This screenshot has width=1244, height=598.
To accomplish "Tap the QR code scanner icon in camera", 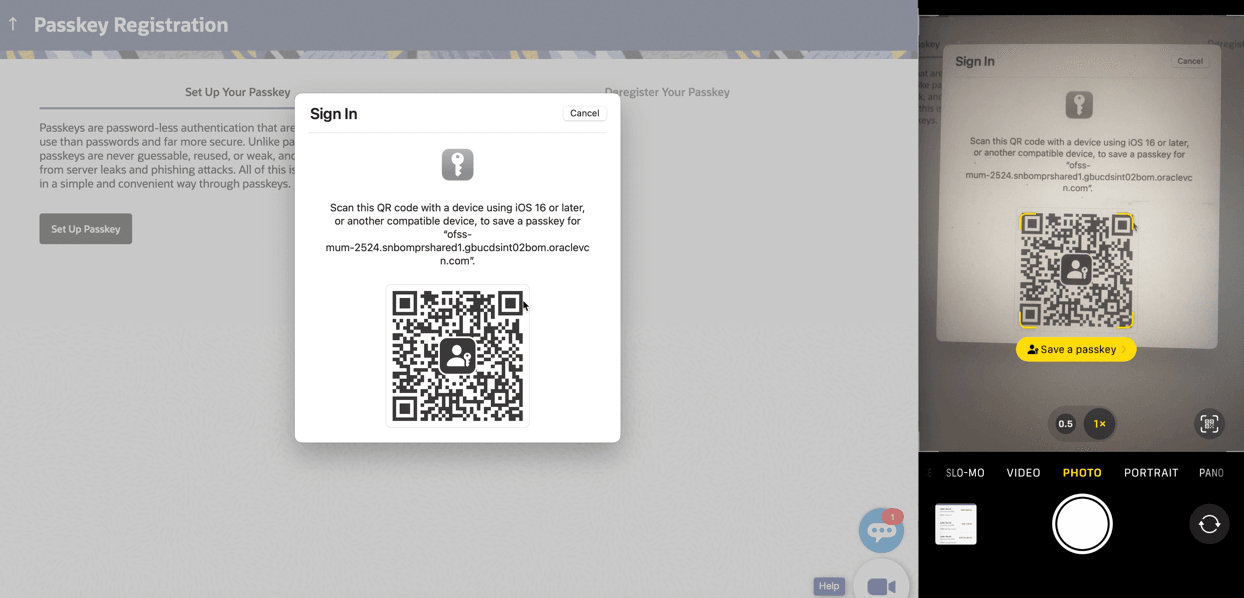I will [x=1209, y=424].
